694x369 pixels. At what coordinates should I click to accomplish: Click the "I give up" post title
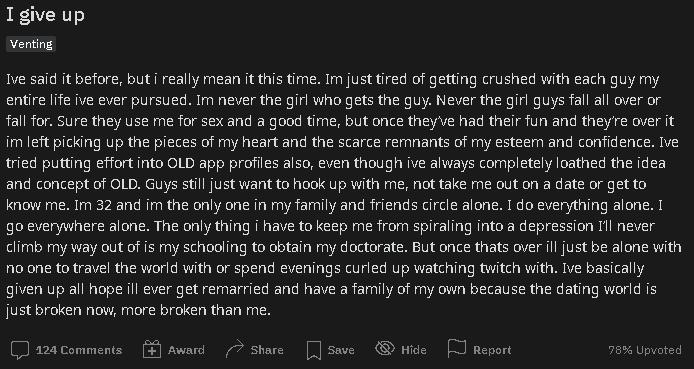45,15
